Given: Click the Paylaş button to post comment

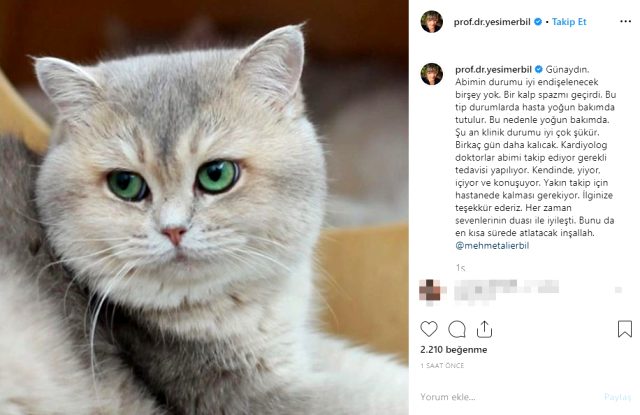Looking at the screenshot, I should [x=618, y=396].
